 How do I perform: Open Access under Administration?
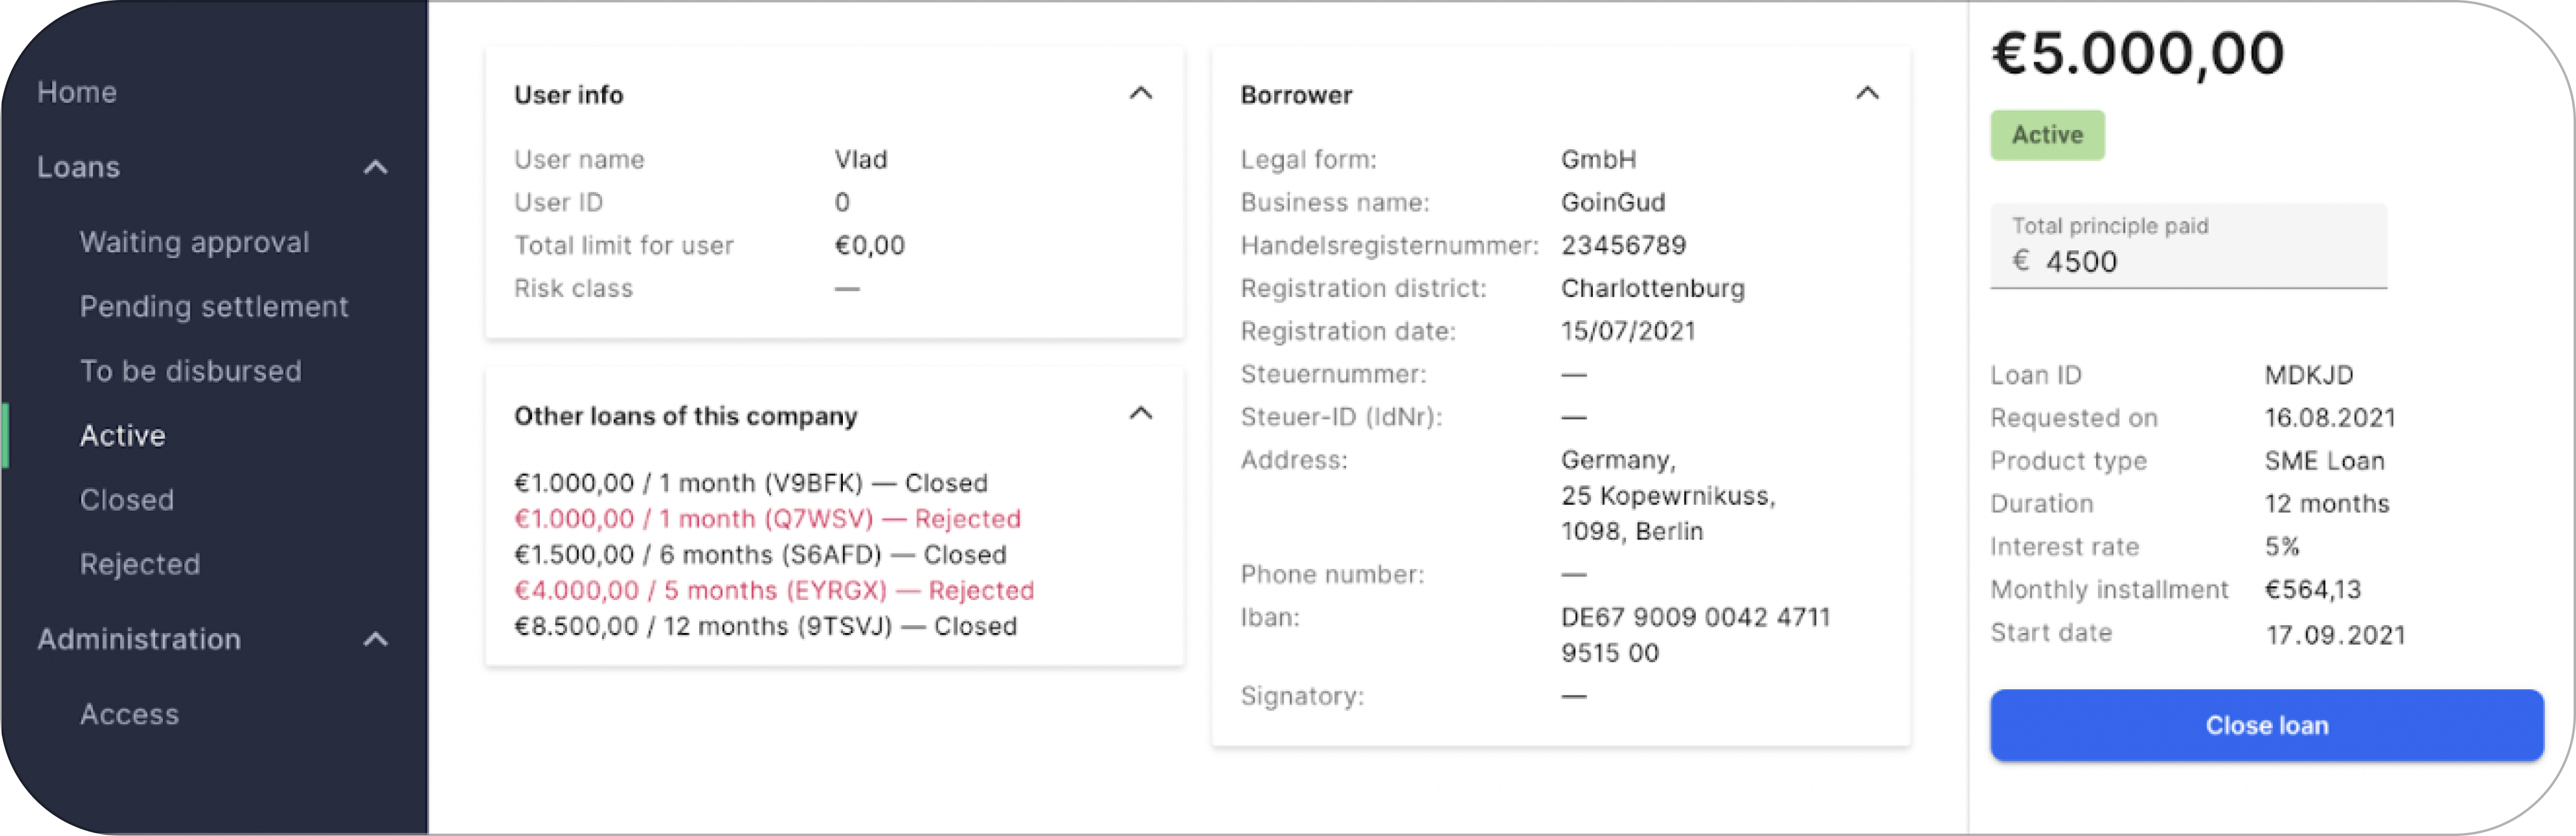click(129, 714)
